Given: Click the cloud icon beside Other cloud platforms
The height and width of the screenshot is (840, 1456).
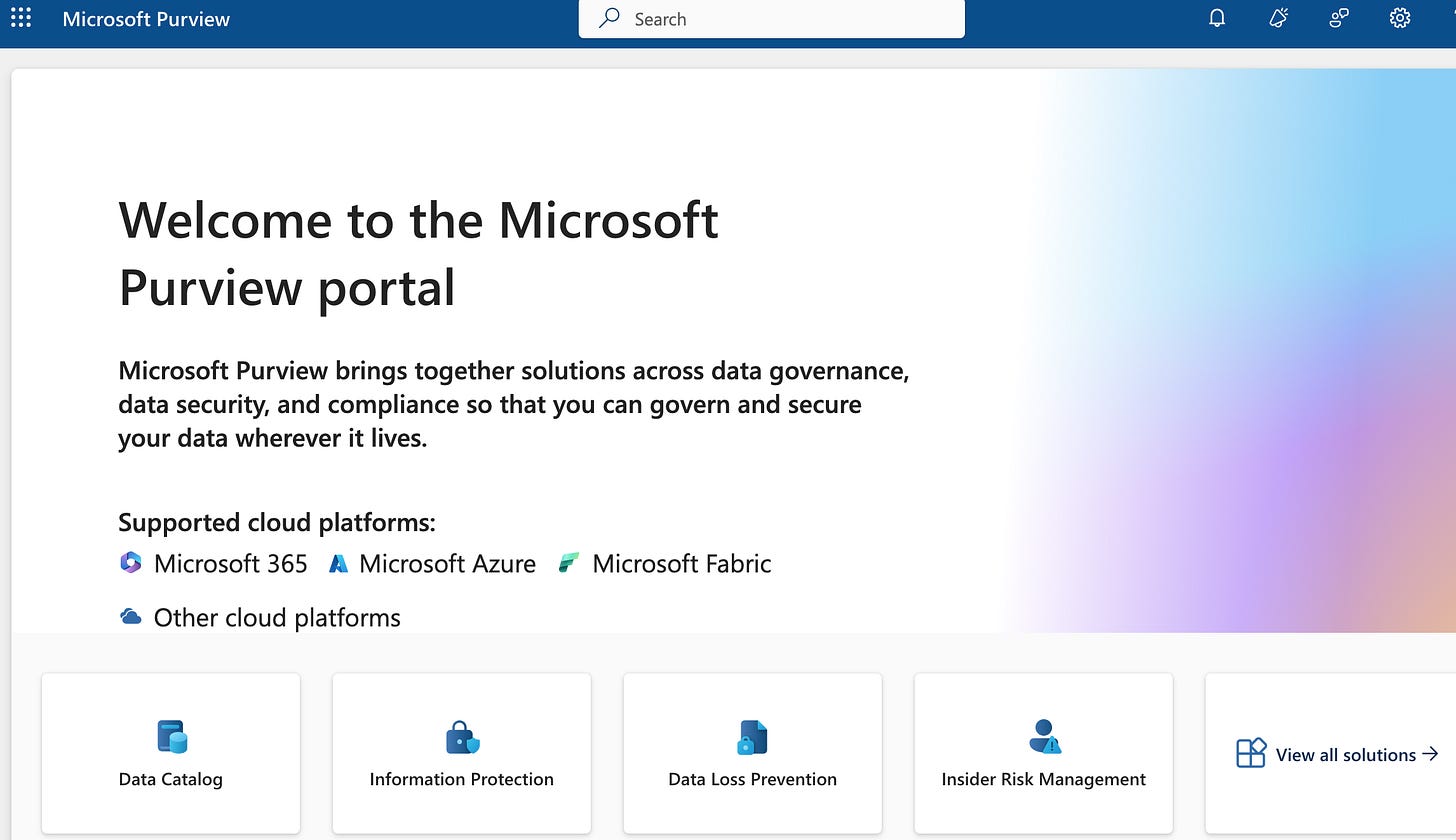Looking at the screenshot, I should click(130, 616).
